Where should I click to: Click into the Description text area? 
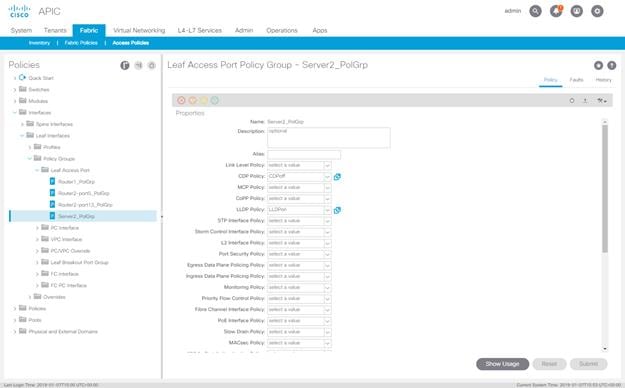[329, 138]
